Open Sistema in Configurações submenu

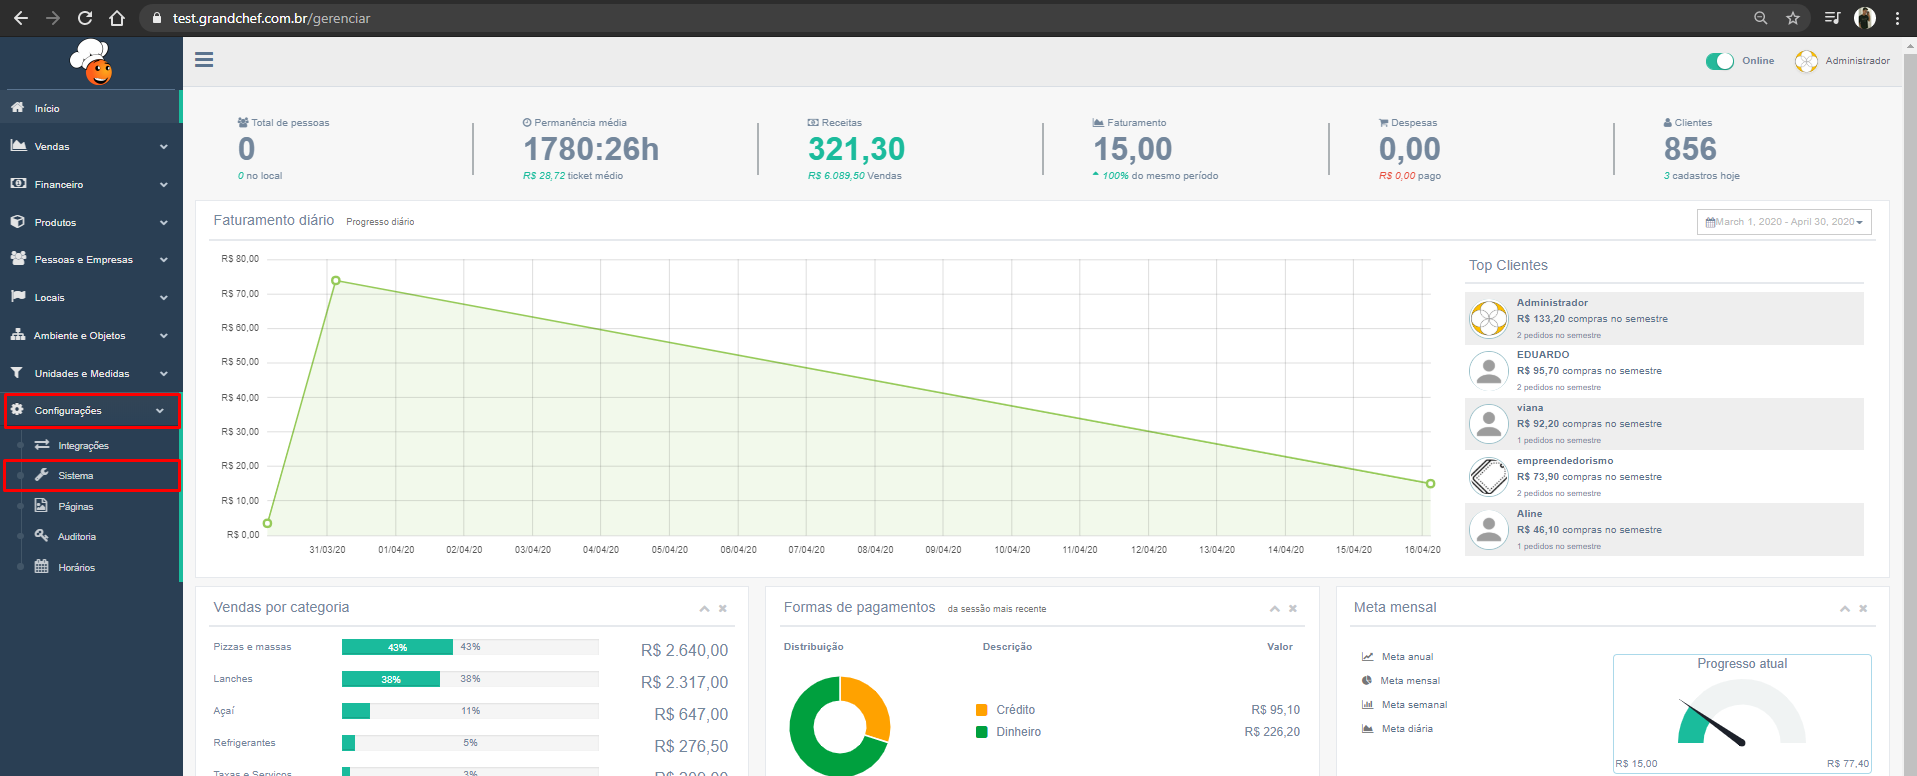[x=76, y=476]
